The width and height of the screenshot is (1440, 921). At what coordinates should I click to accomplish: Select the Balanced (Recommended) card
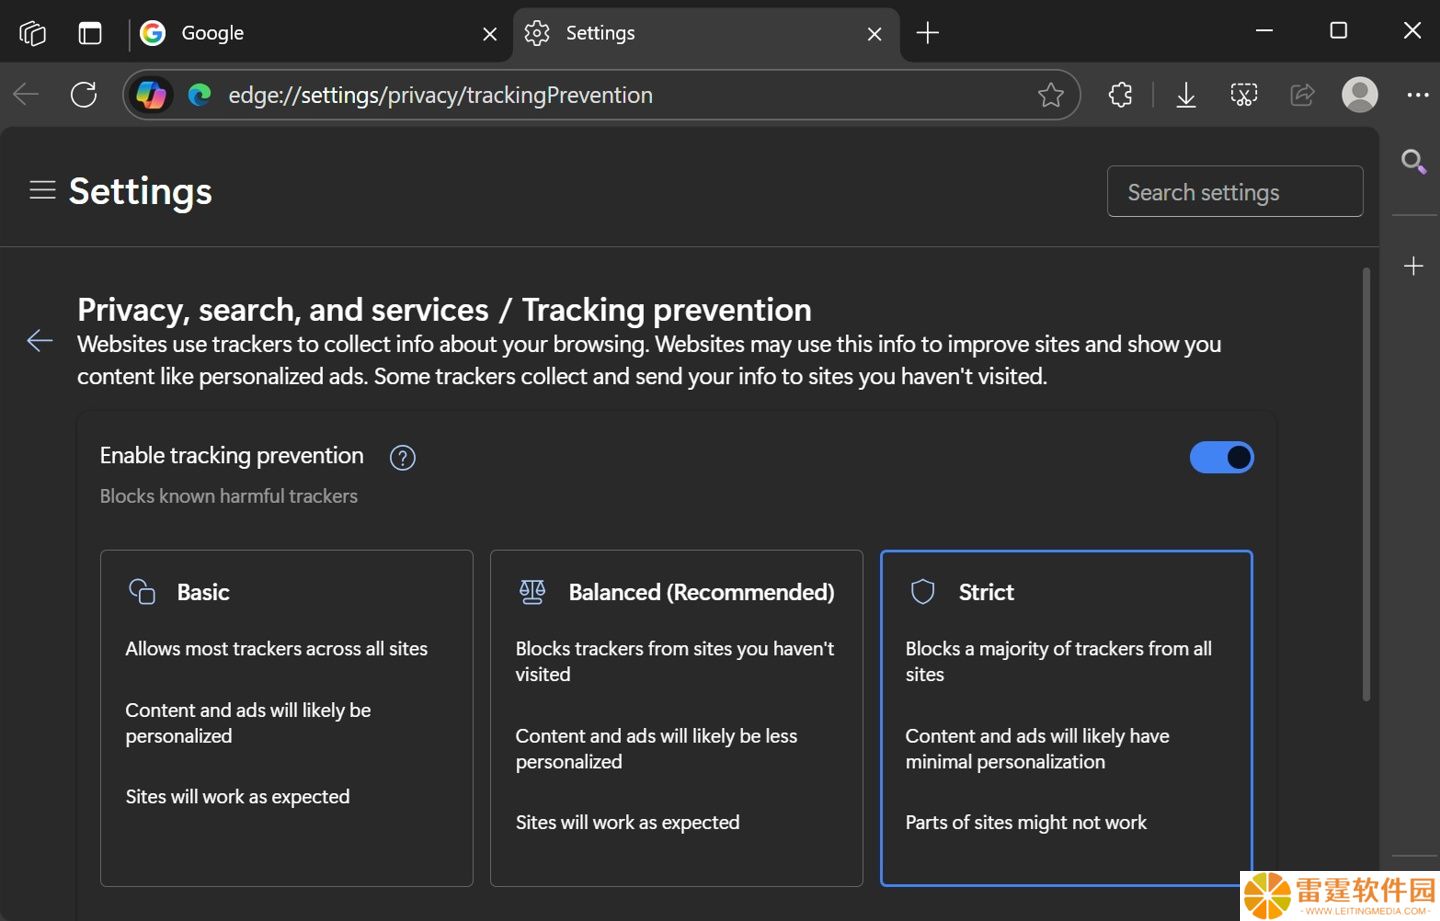677,718
